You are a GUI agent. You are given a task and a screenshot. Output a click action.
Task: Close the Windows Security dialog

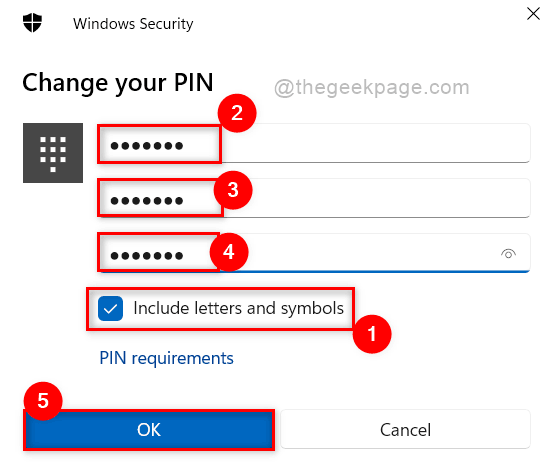[x=533, y=14]
